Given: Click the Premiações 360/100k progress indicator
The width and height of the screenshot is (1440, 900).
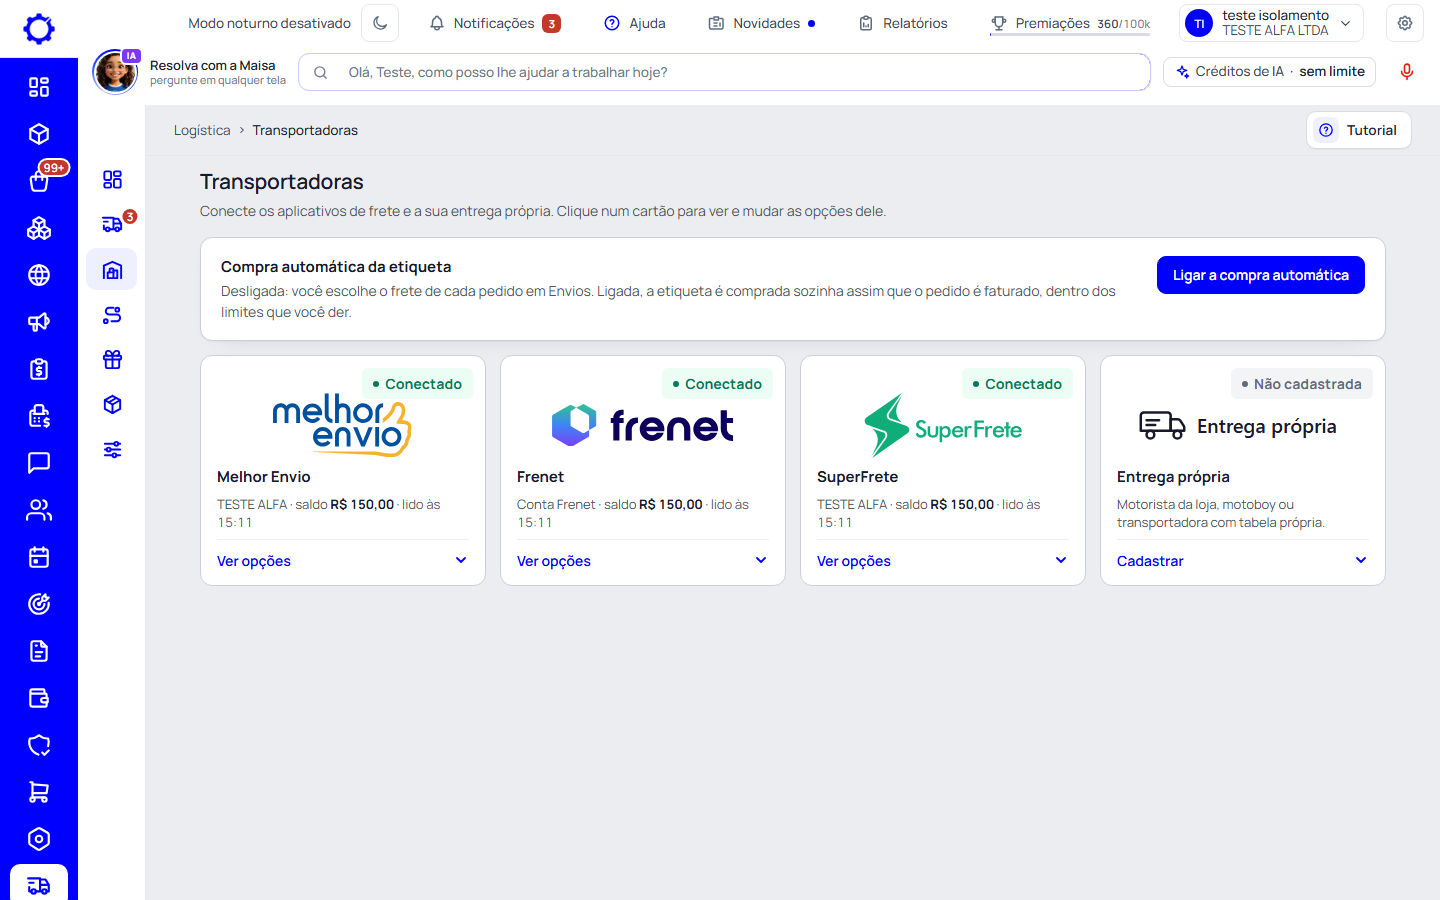Looking at the screenshot, I should pyautogui.click(x=1070, y=23).
